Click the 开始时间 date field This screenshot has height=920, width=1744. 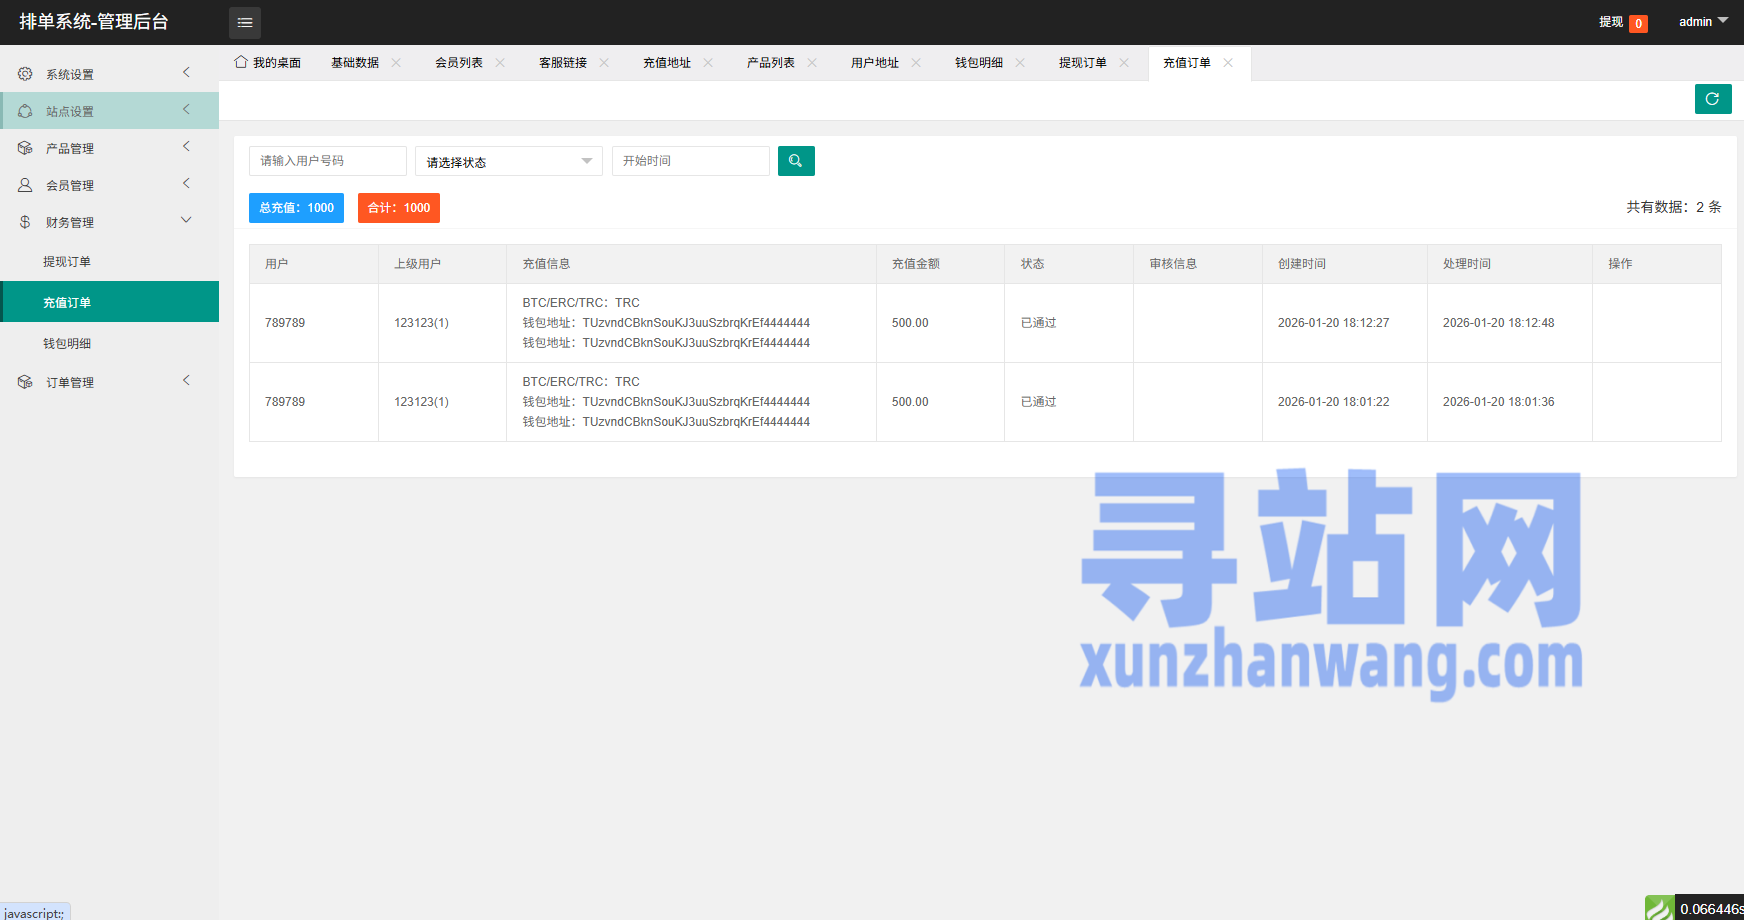pos(690,161)
